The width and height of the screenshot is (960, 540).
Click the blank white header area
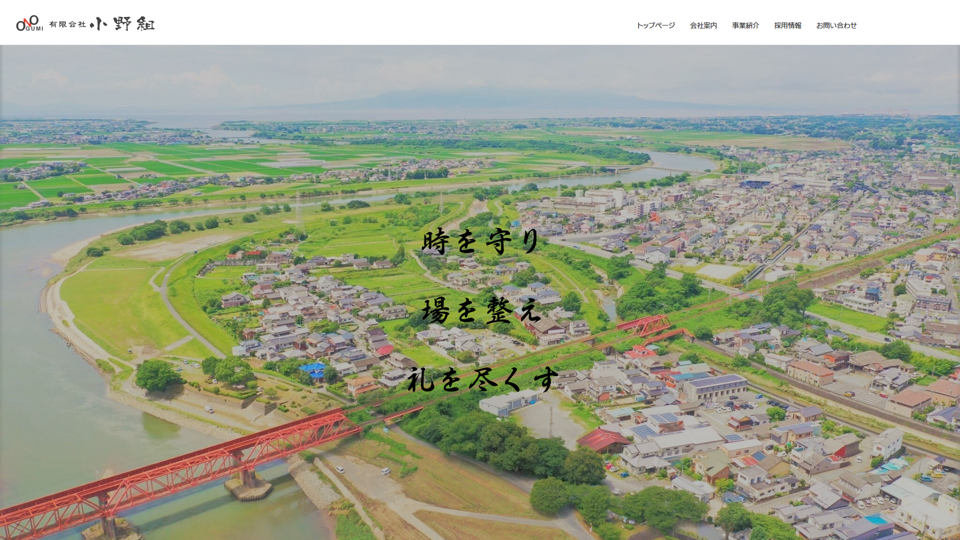coord(400,23)
